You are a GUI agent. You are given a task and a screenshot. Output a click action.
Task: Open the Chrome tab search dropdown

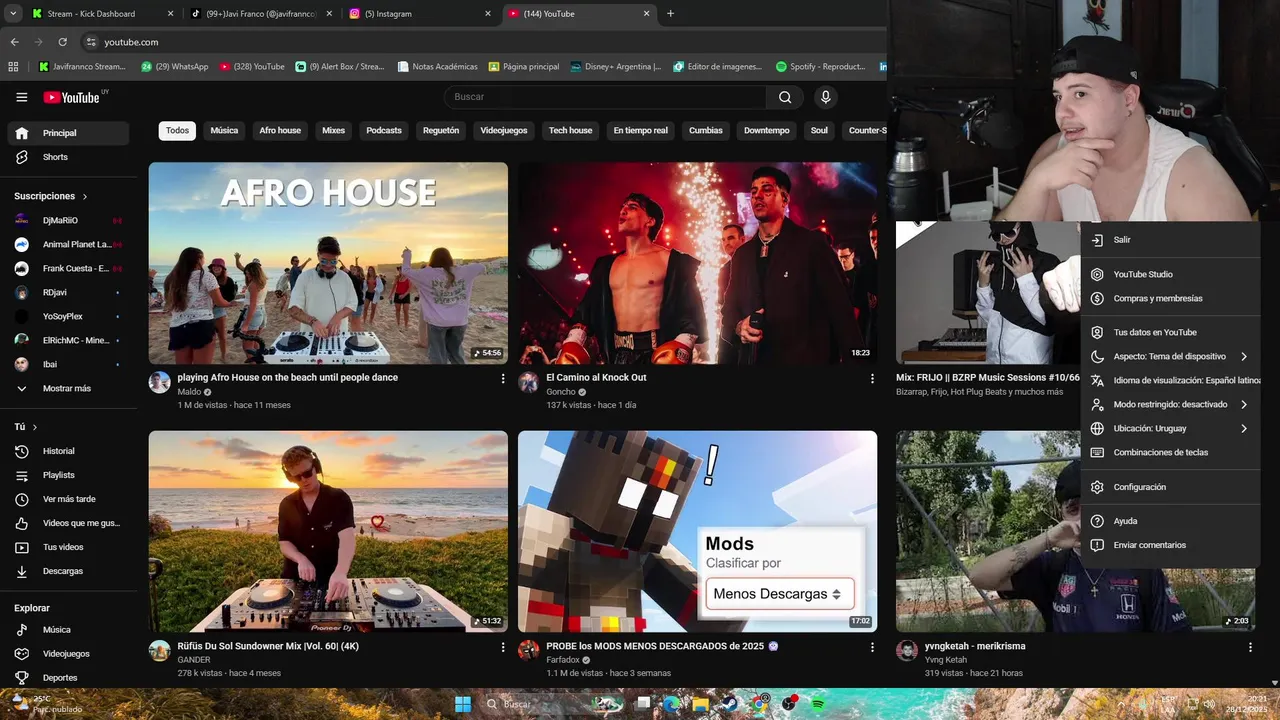click(13, 14)
